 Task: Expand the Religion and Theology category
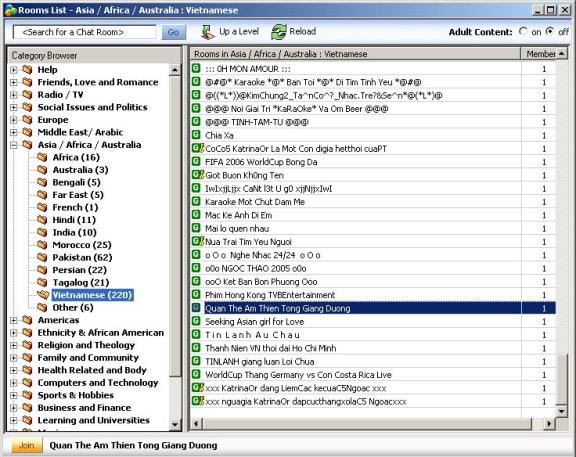click(14, 345)
